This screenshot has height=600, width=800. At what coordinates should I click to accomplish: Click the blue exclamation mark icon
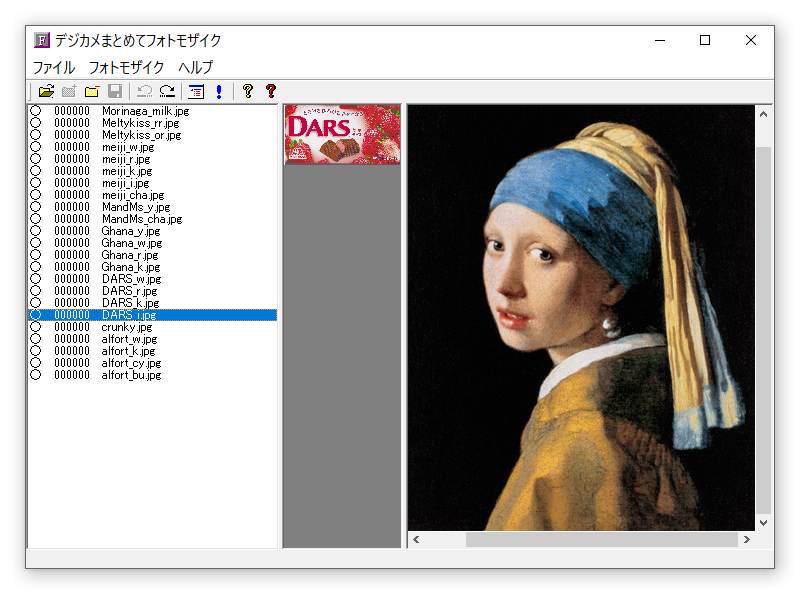coord(219,91)
